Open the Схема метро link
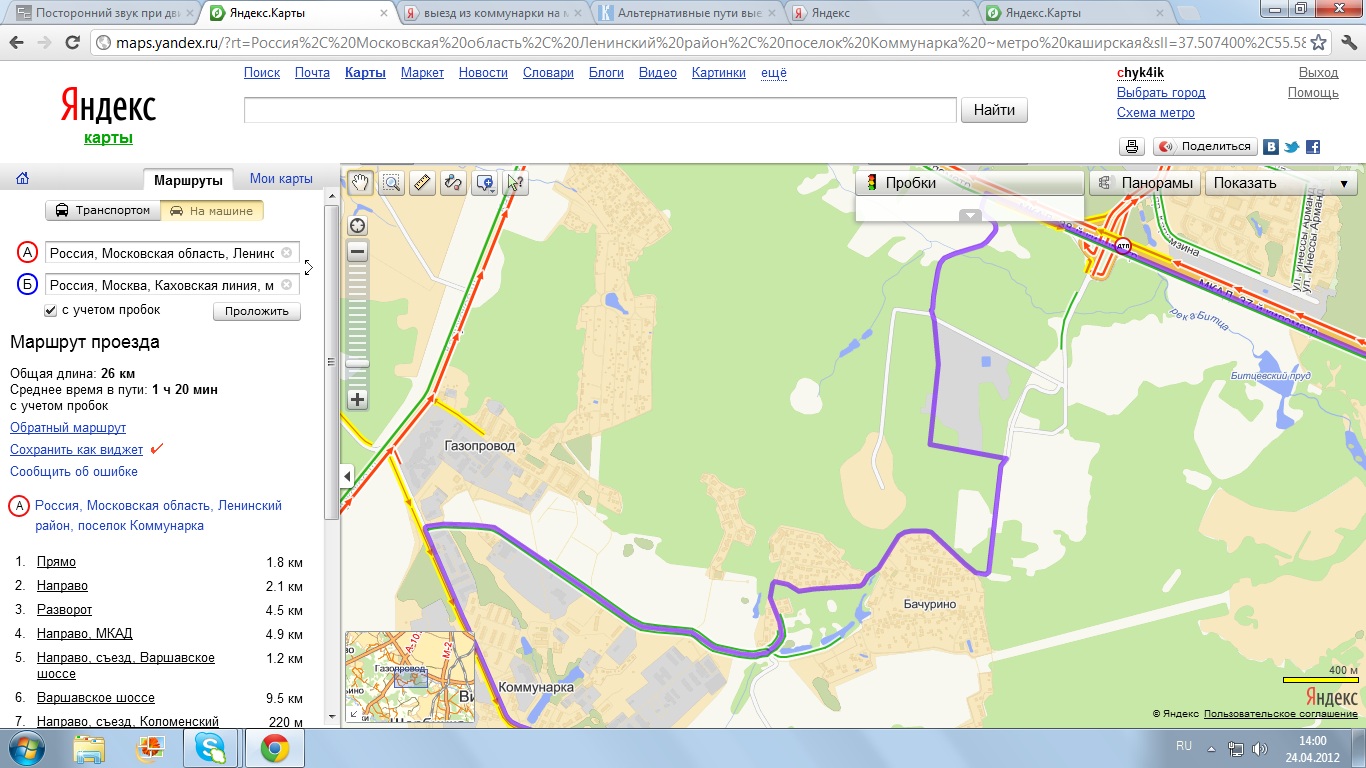 [1156, 113]
